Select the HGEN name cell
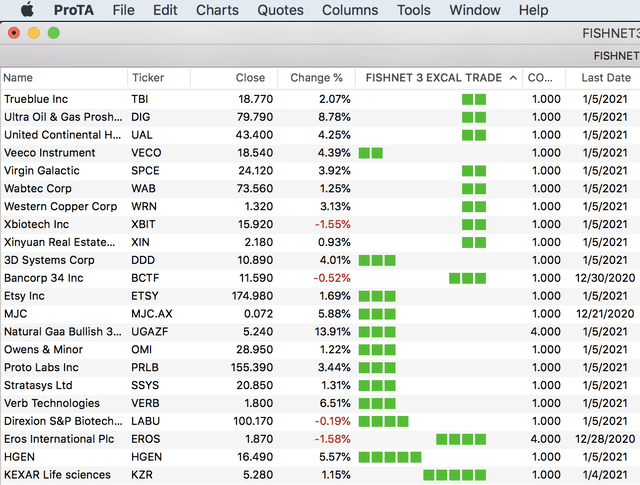This screenshot has height=485, width=640. click(19, 457)
